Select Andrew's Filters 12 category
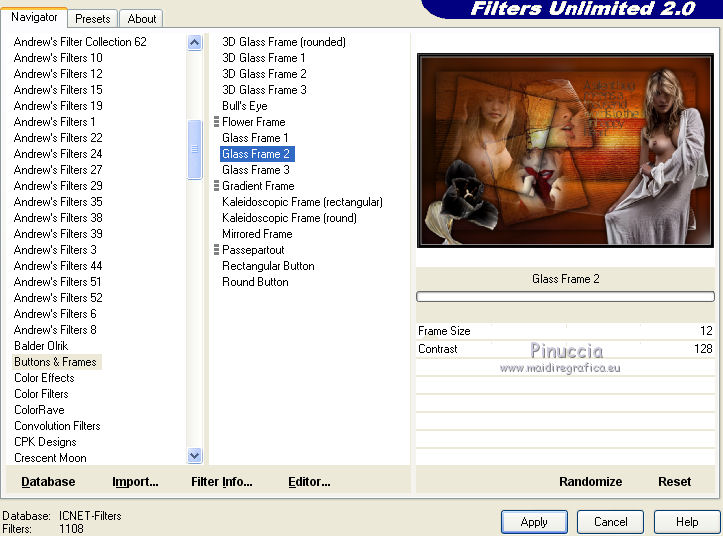Screen dimensions: 723x536 coord(58,74)
